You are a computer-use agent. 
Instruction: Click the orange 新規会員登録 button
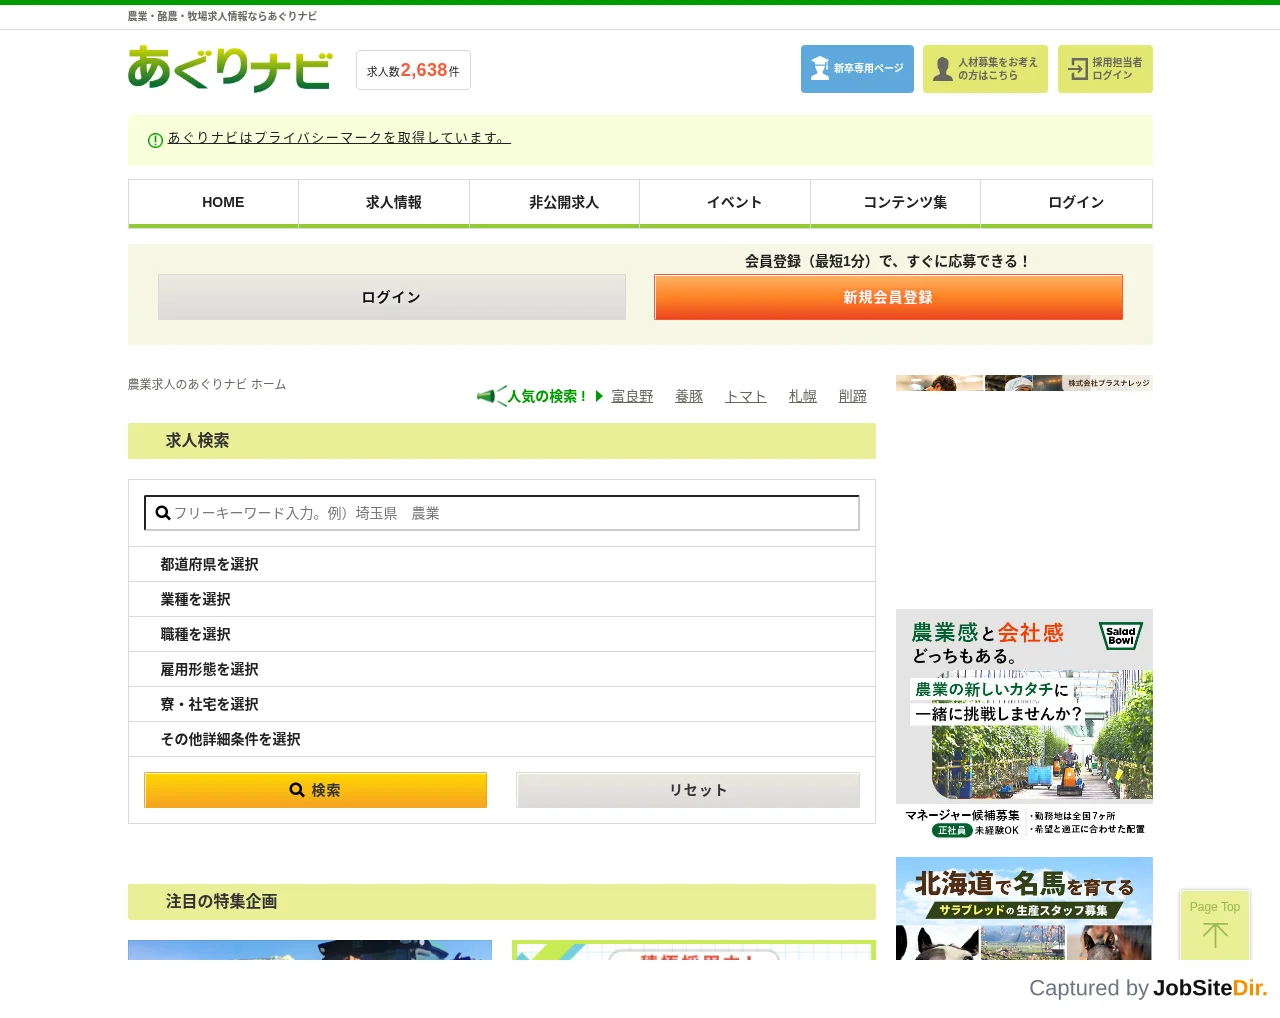coord(888,297)
